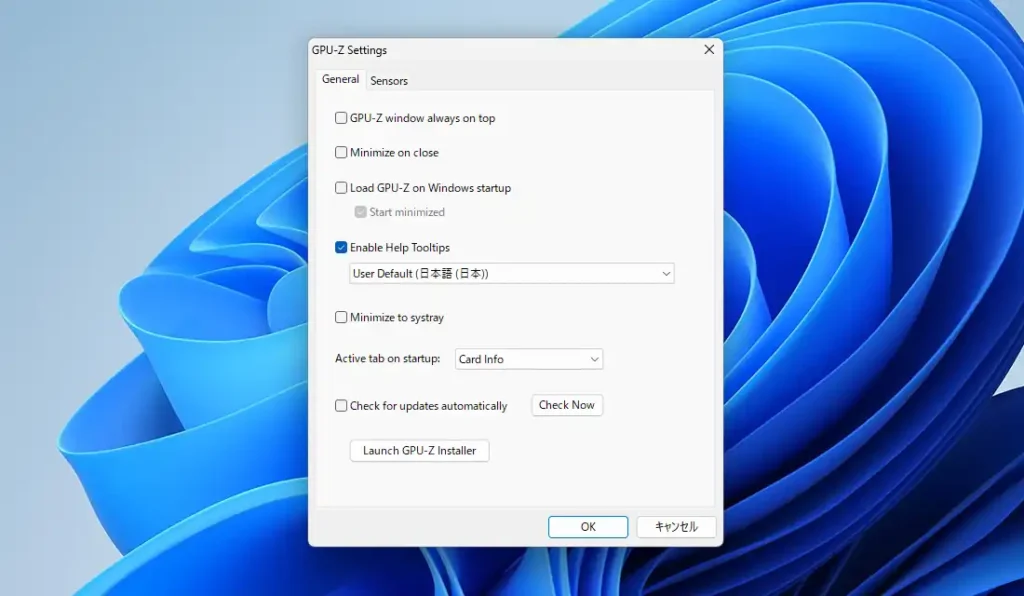Click Launch GPU-Z Installer button
Image resolution: width=1024 pixels, height=596 pixels.
coord(419,451)
